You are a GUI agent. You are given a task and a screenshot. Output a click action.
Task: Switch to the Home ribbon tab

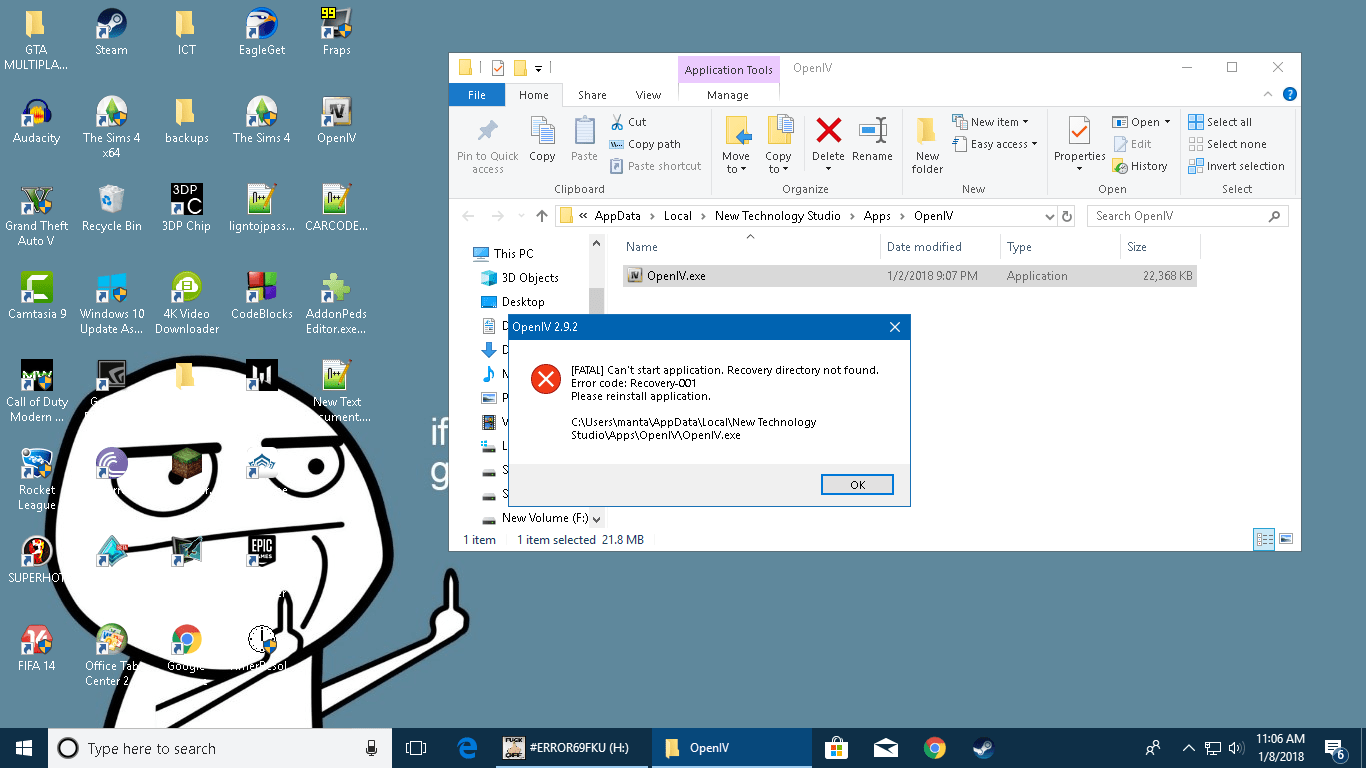click(533, 95)
